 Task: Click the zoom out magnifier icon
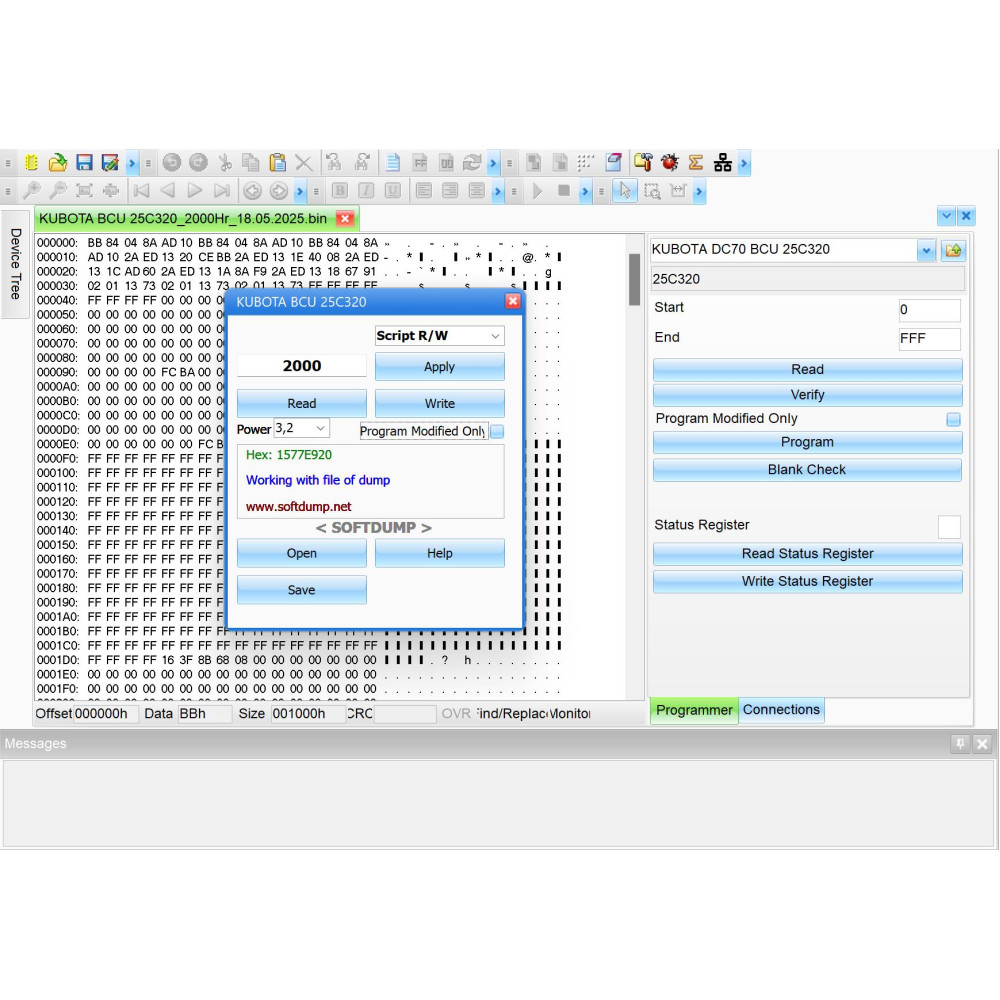[x=58, y=190]
